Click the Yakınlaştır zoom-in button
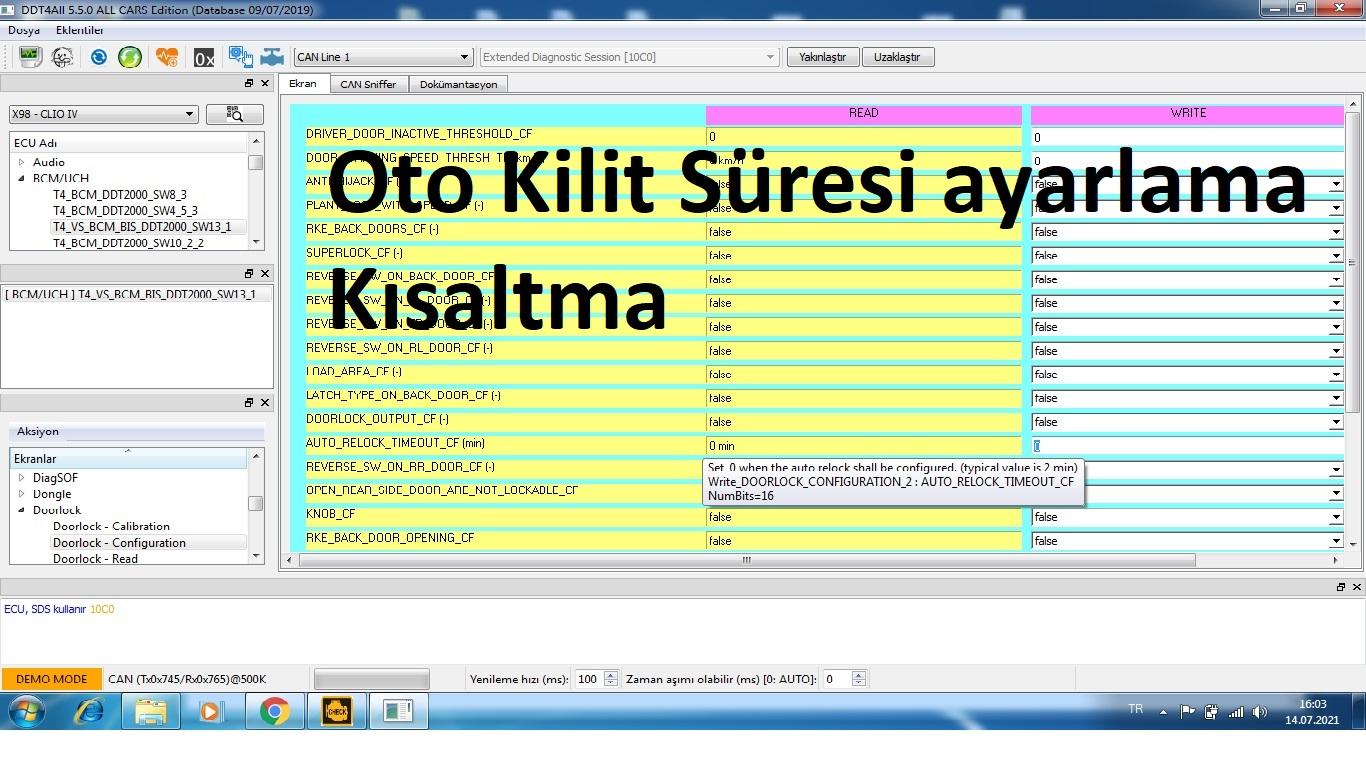The height and width of the screenshot is (768, 1366). click(x=822, y=57)
